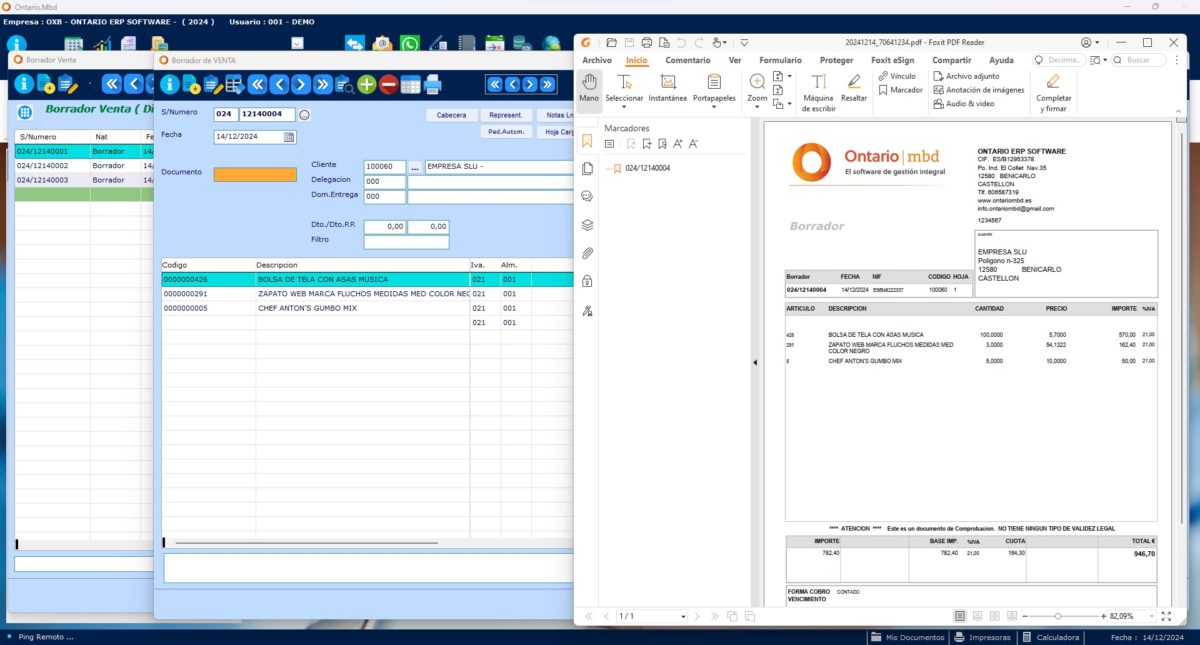Switch to the Proteger ribbon tab
This screenshot has width=1200, height=645.
836,60
